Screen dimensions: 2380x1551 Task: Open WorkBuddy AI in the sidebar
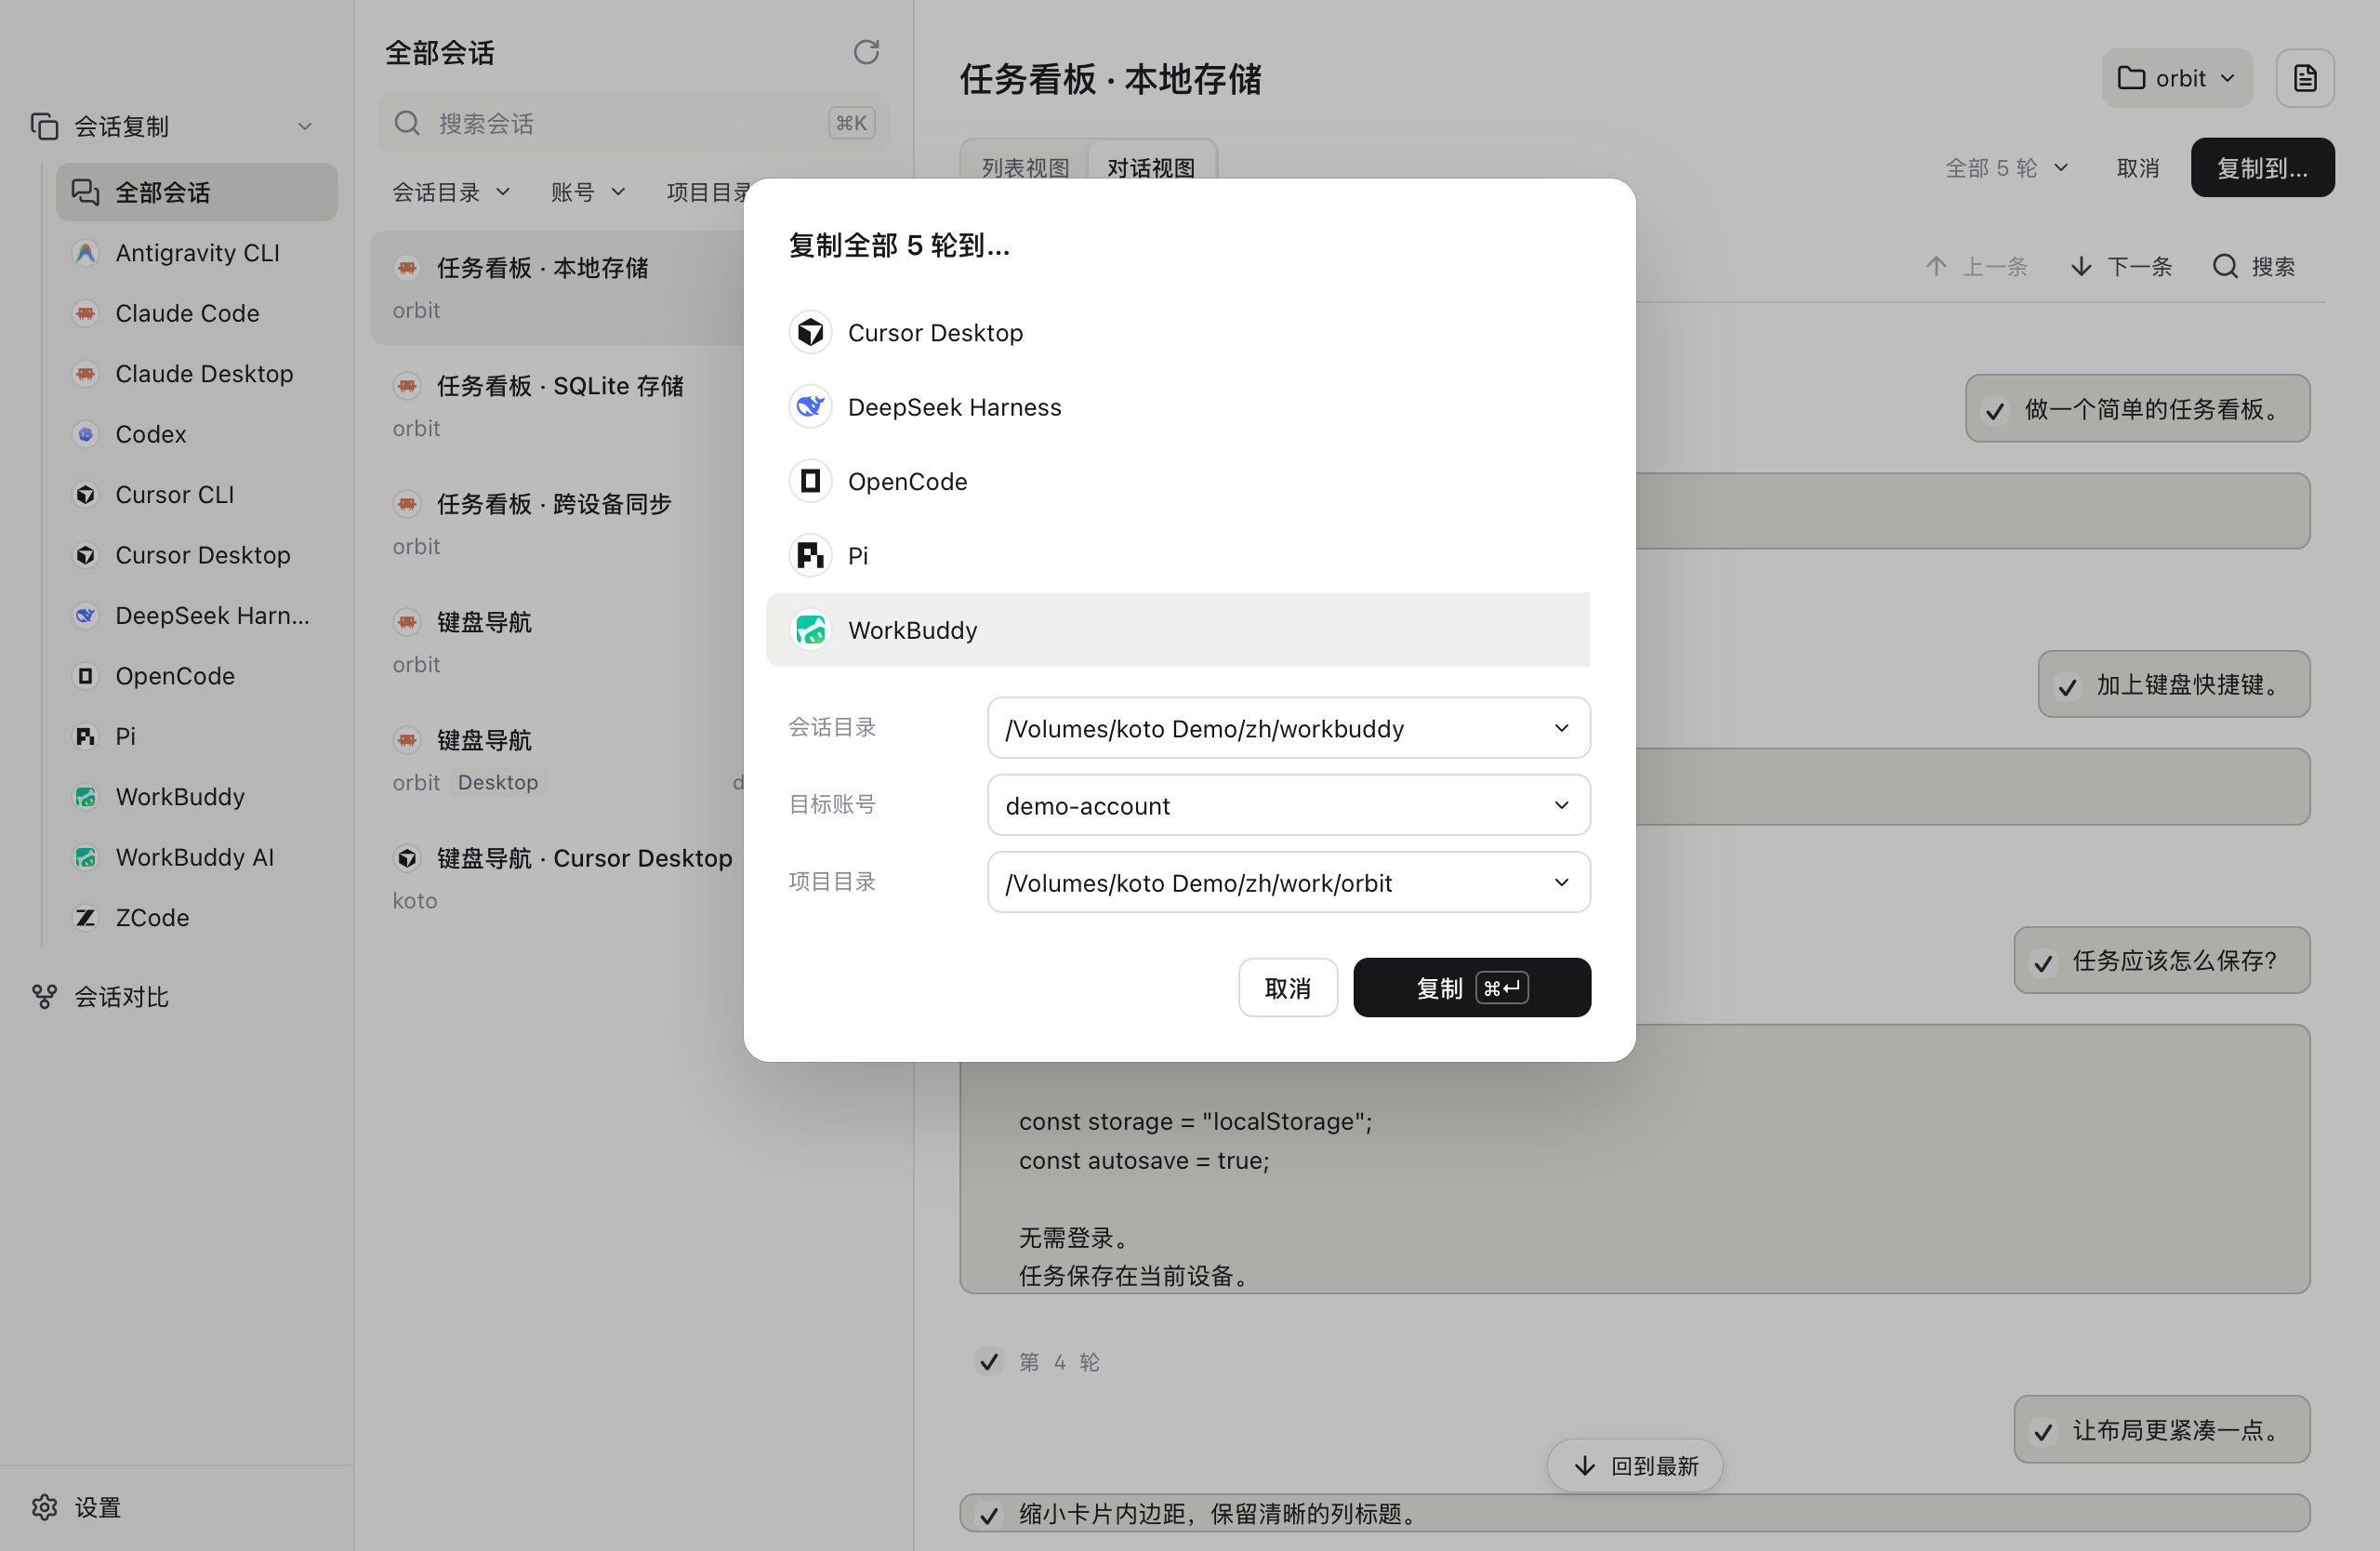pos(197,857)
